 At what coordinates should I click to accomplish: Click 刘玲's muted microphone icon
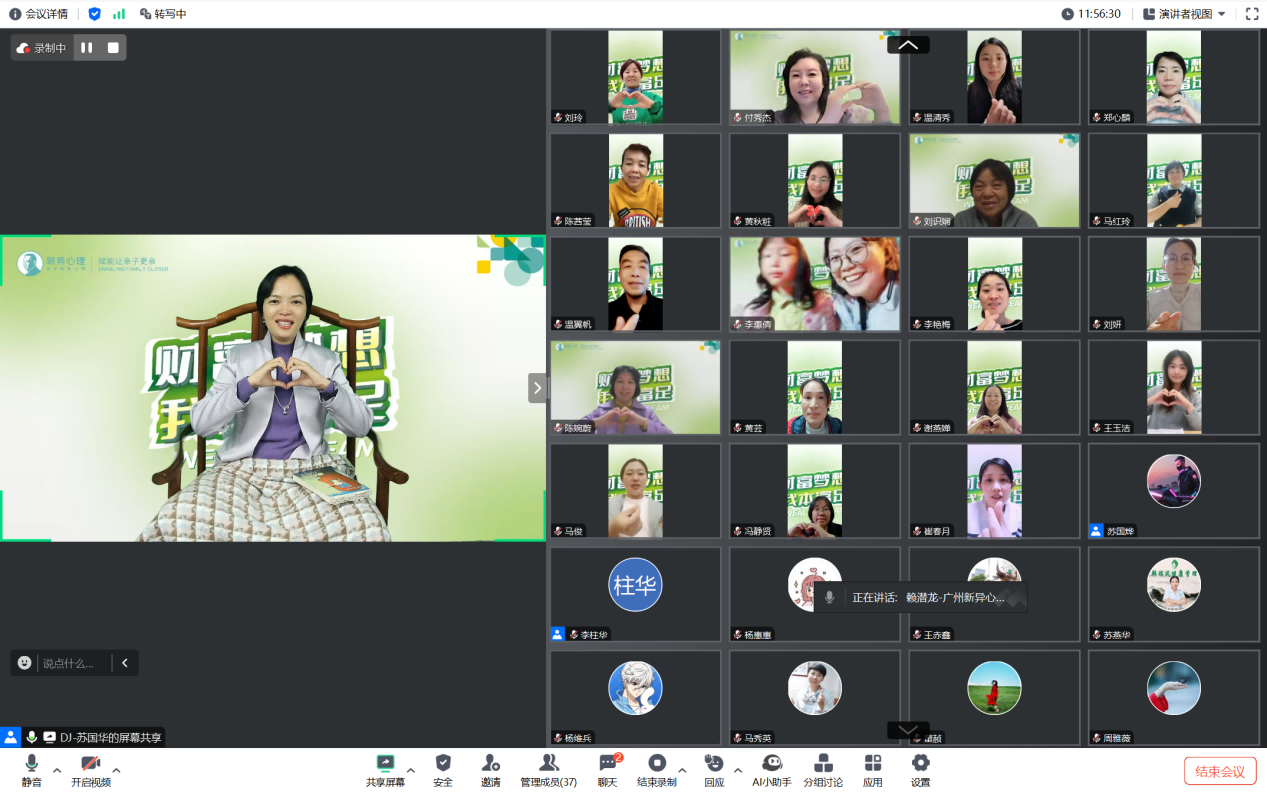[558, 117]
